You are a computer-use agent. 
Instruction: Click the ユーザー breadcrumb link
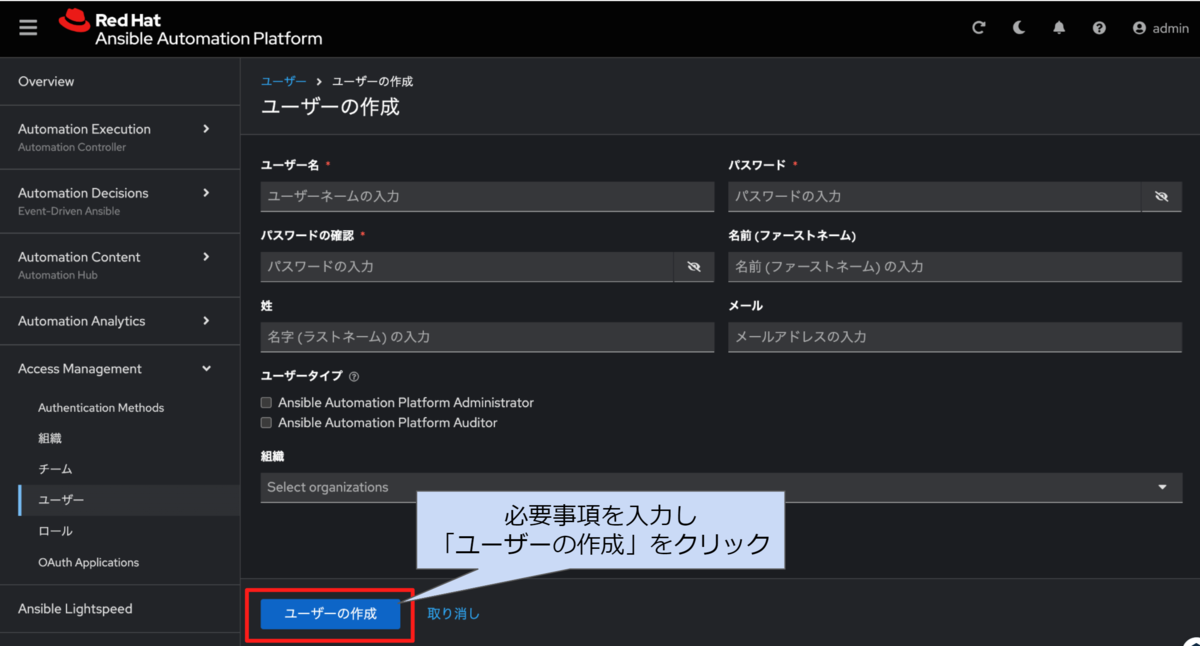pos(284,81)
